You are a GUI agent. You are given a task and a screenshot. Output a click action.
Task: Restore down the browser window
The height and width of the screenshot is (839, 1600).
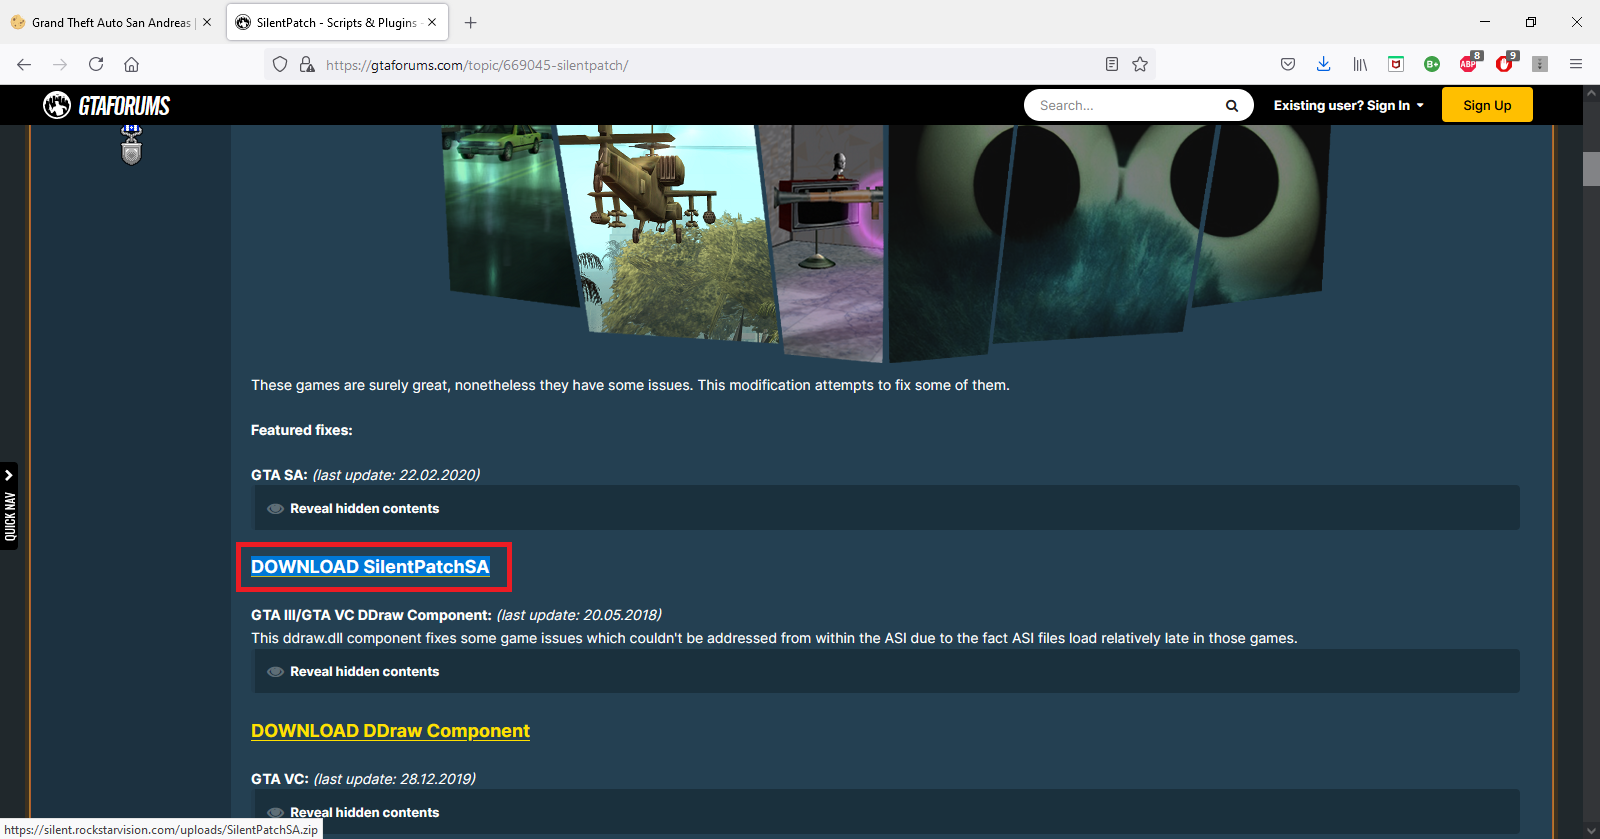(x=1531, y=22)
